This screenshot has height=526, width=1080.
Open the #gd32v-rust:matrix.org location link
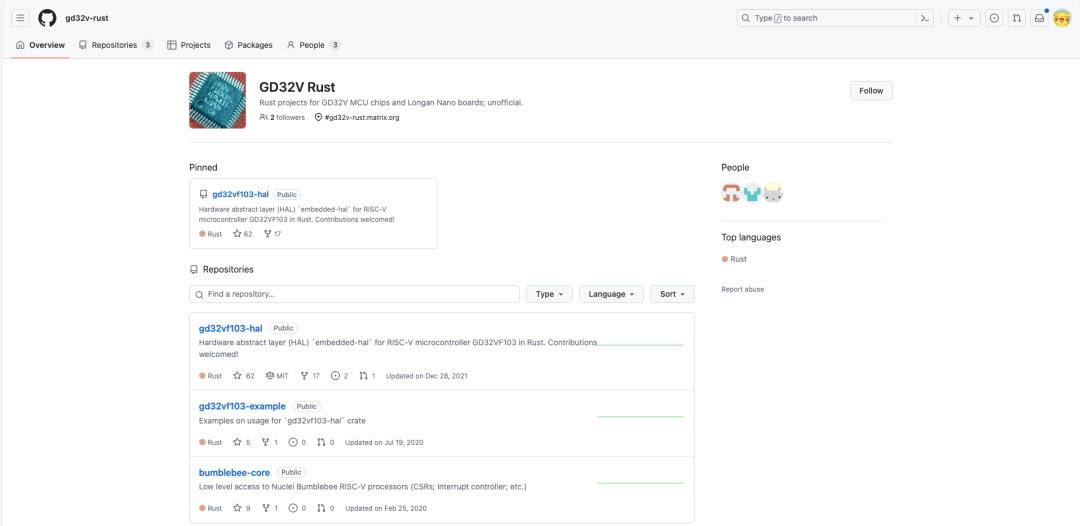362,118
